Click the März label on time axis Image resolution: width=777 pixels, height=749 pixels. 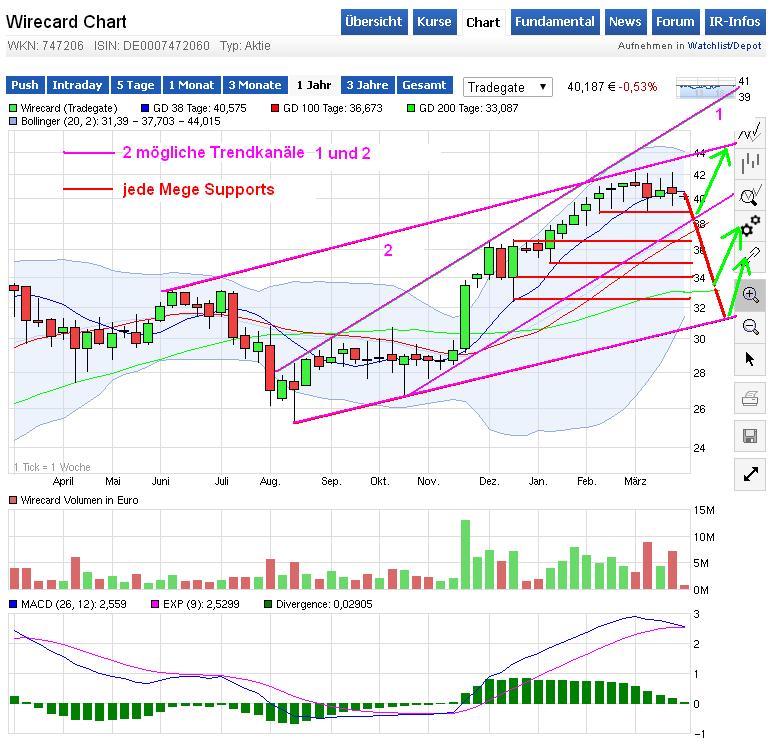point(635,481)
